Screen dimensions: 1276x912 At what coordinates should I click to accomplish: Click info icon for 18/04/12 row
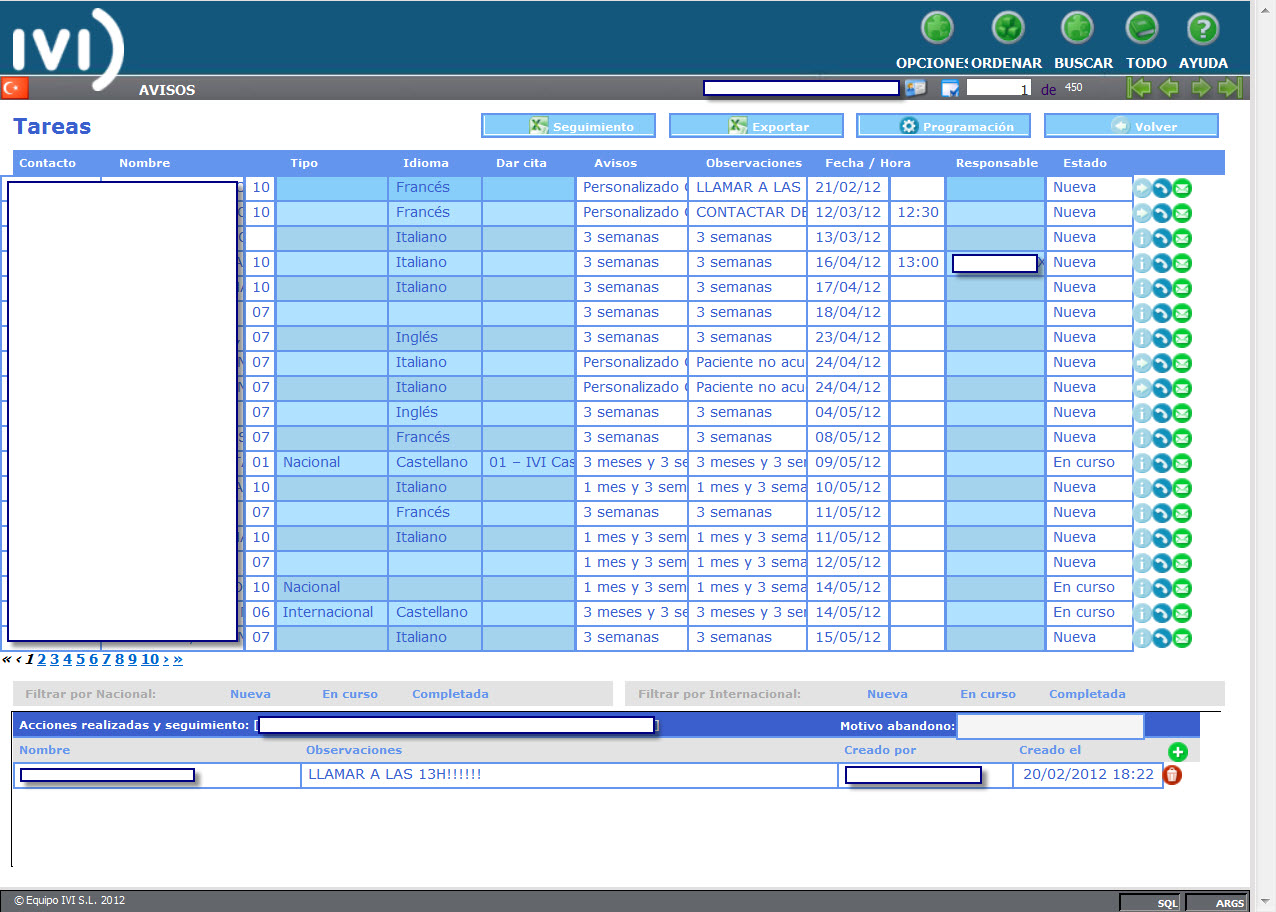click(1142, 313)
